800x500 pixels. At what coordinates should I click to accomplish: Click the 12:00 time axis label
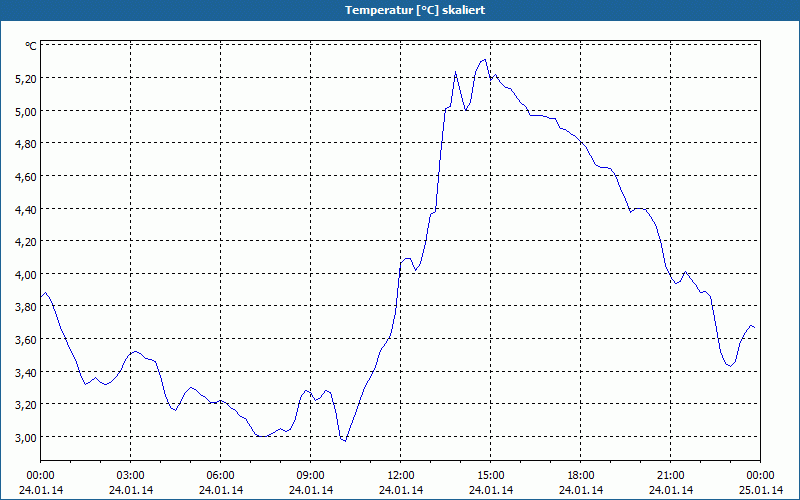[401, 476]
